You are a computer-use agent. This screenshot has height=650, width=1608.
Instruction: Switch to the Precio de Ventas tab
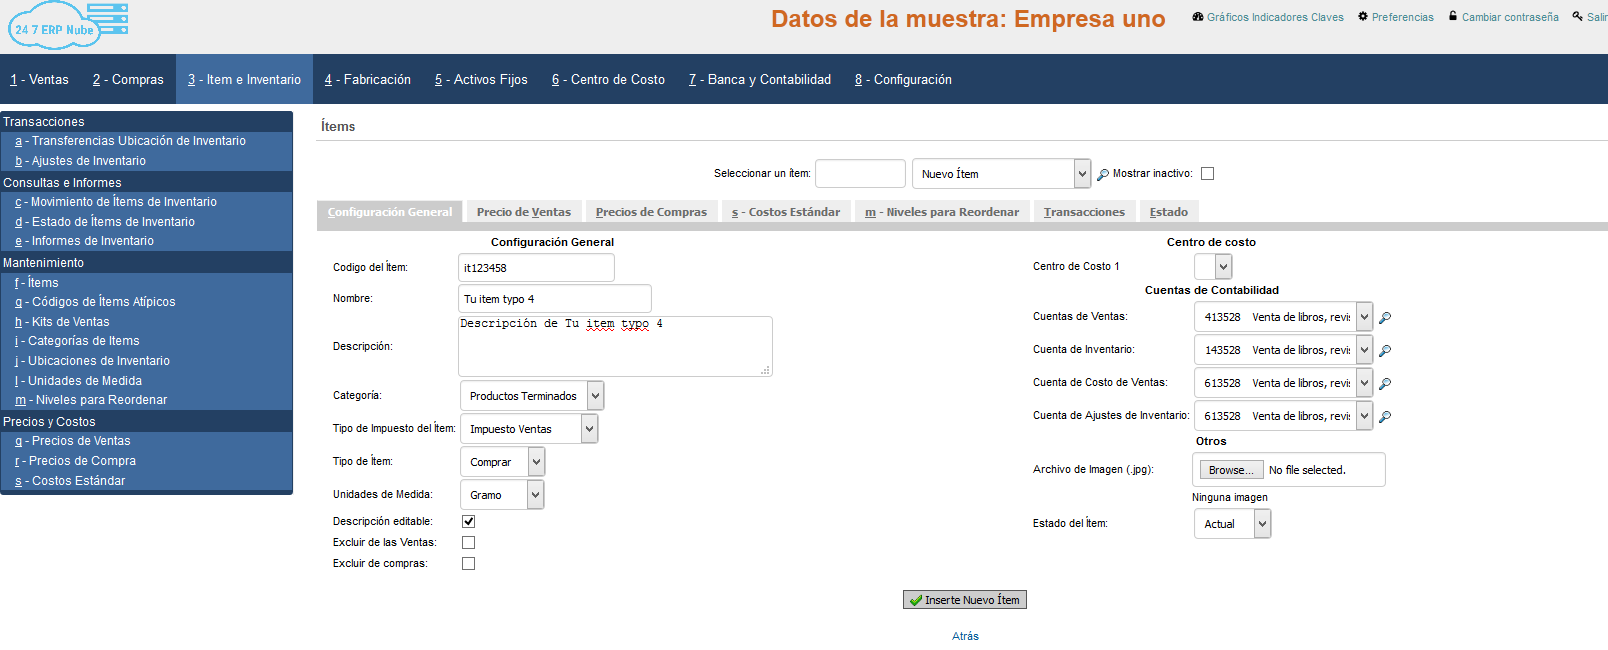tap(523, 212)
